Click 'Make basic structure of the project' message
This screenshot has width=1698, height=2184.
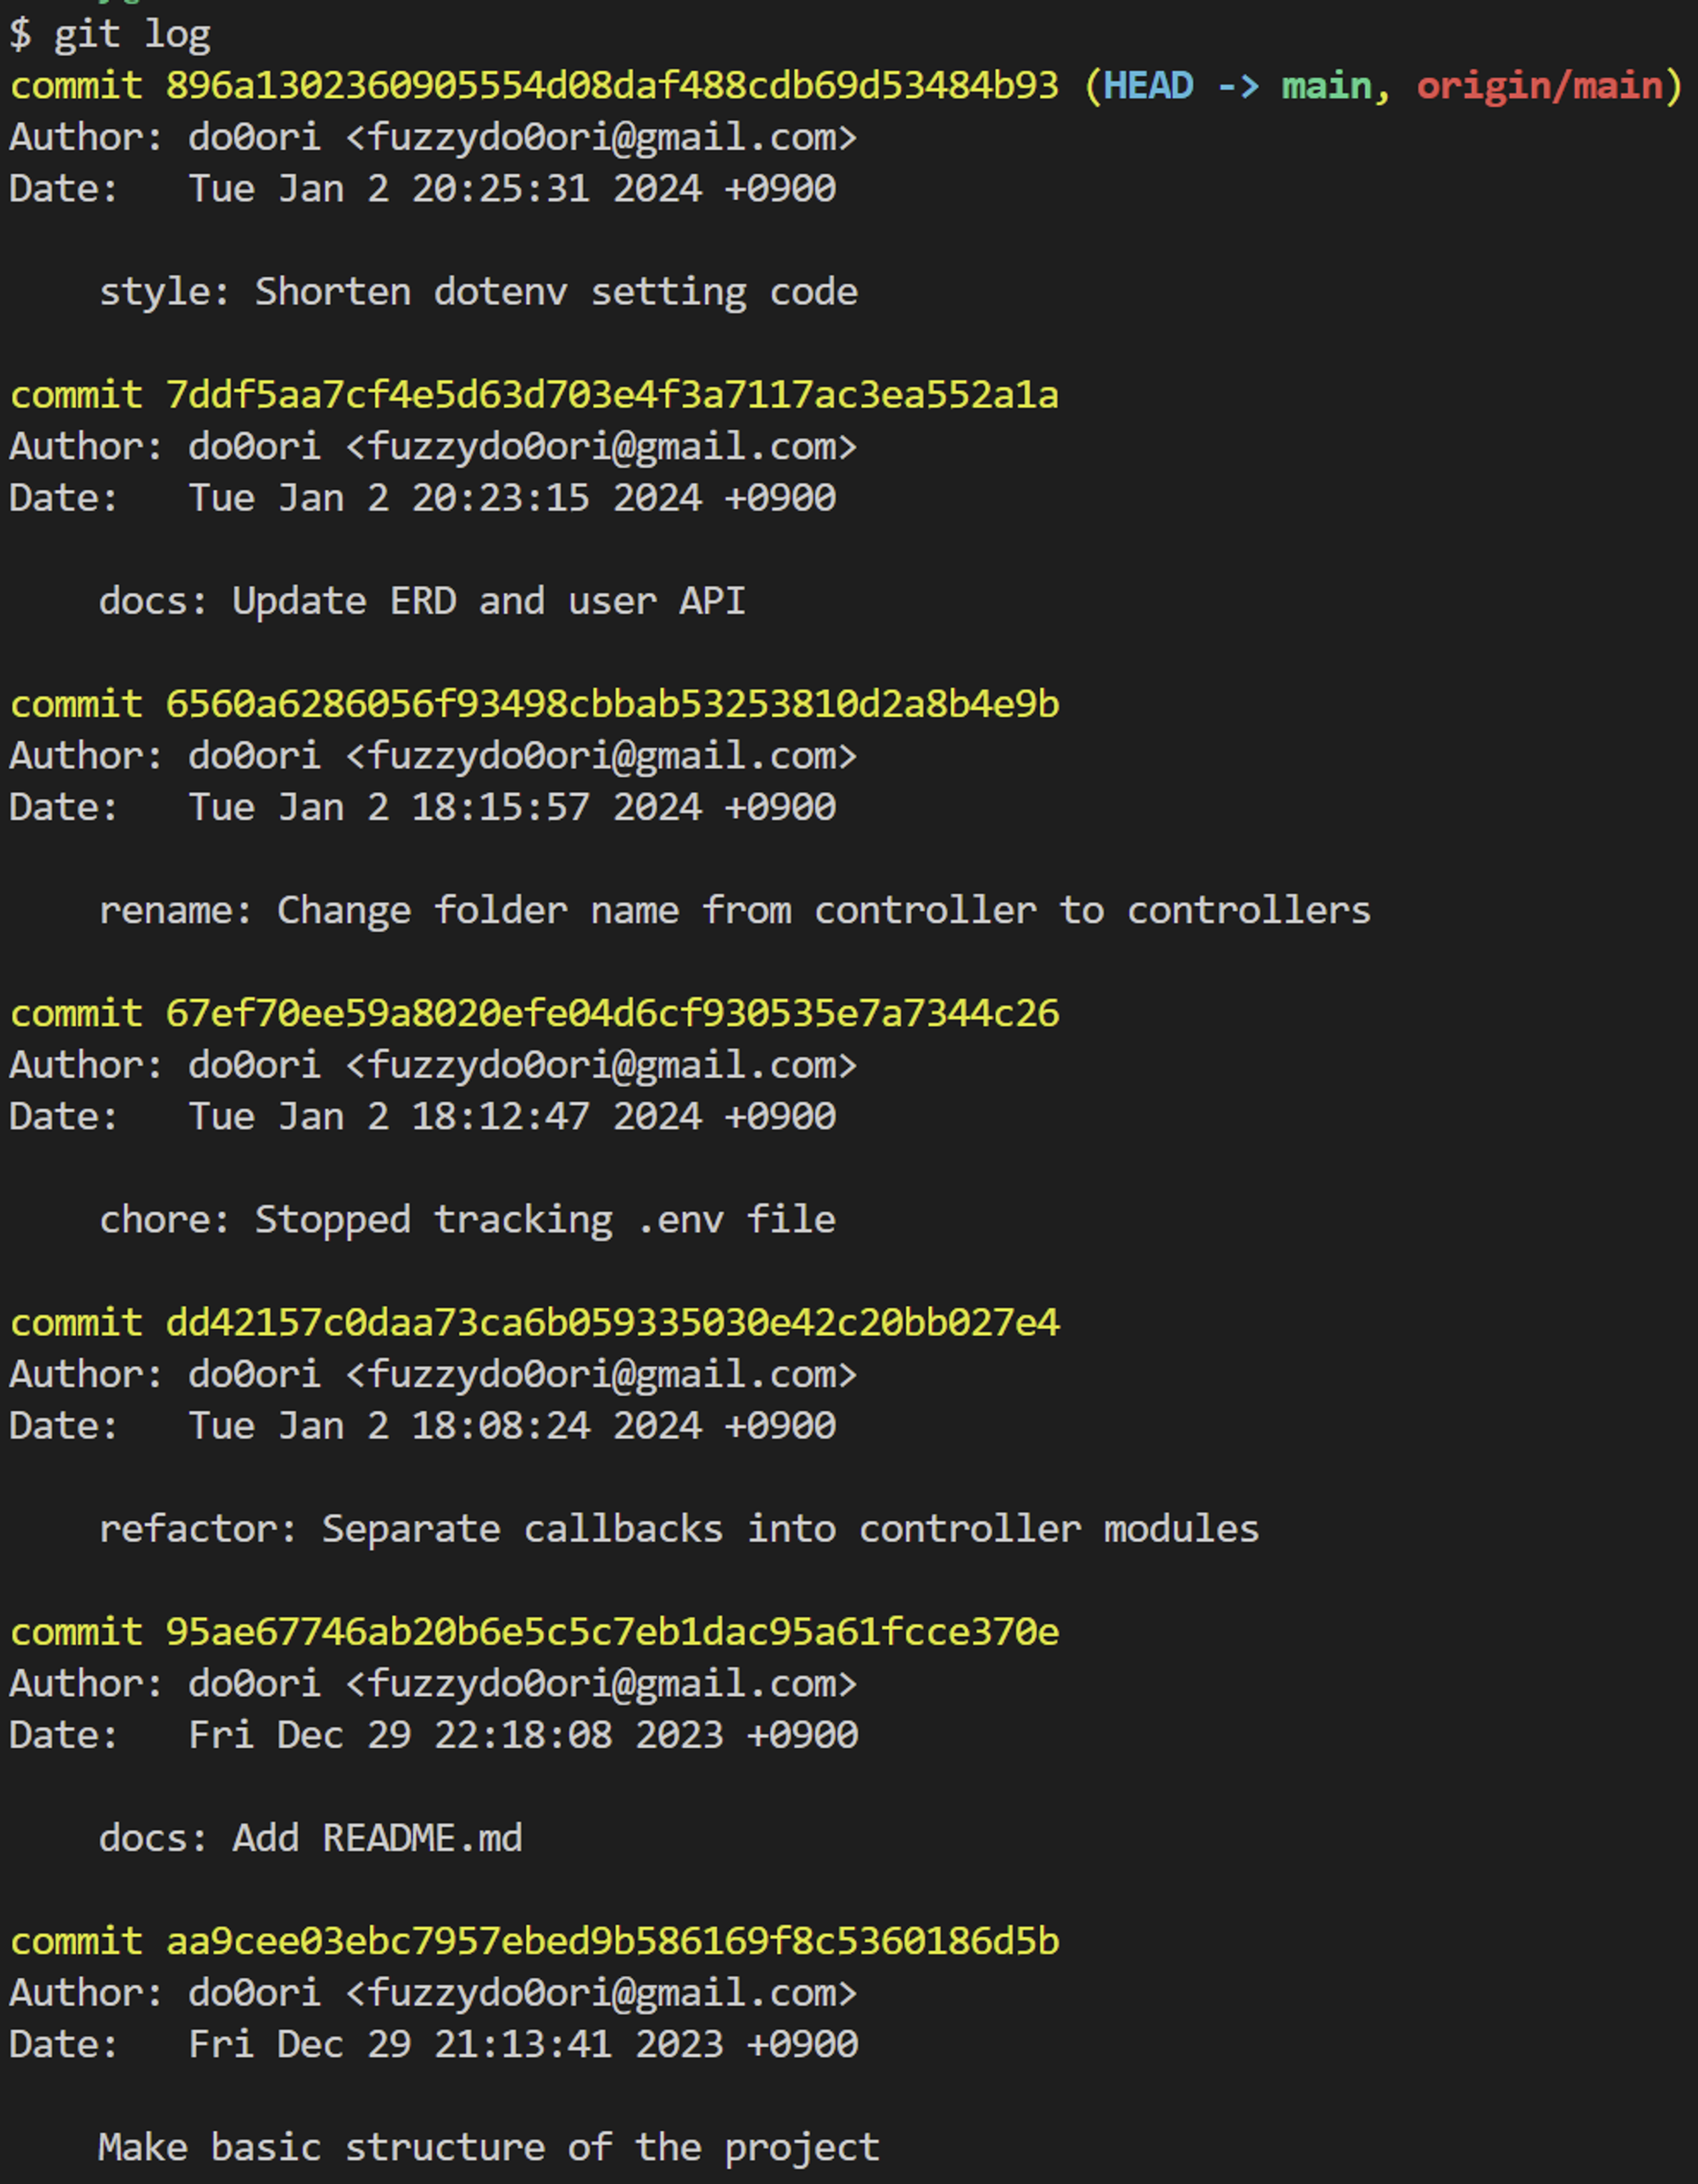[x=489, y=2148]
